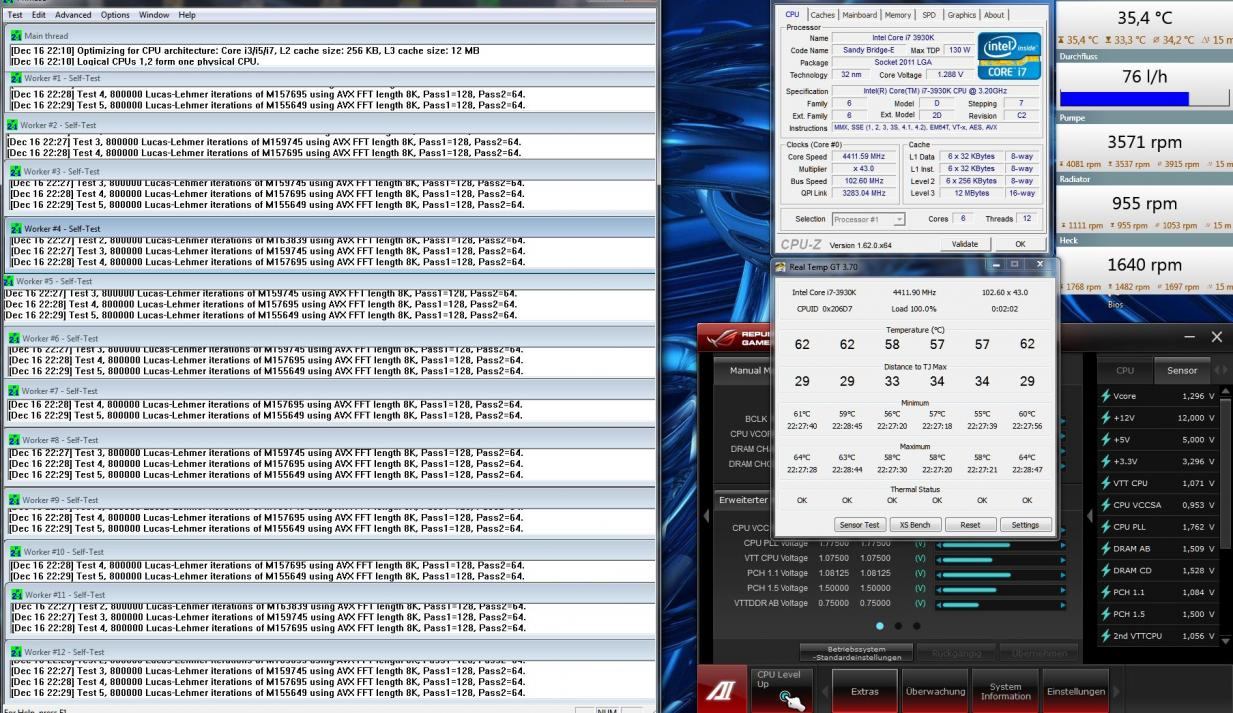Click the Worker #3 Self-Test window icon
The width and height of the screenshot is (1233, 713).
coord(16,172)
